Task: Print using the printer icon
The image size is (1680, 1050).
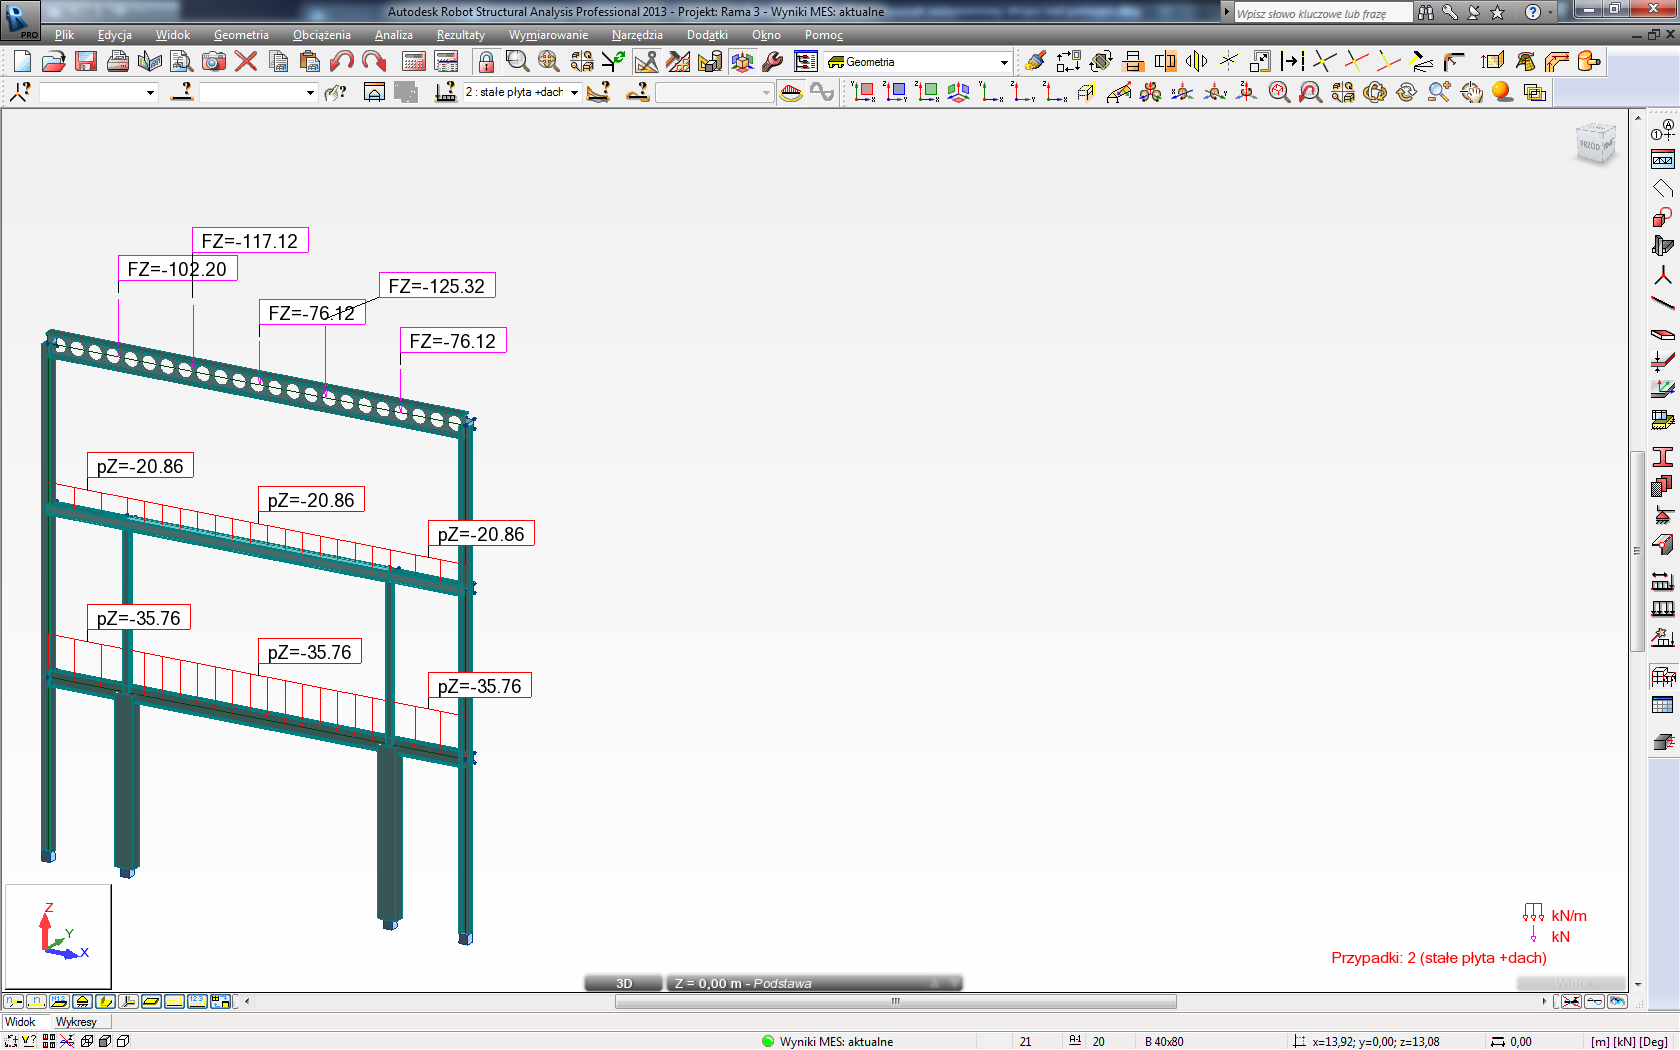Action: point(118,61)
